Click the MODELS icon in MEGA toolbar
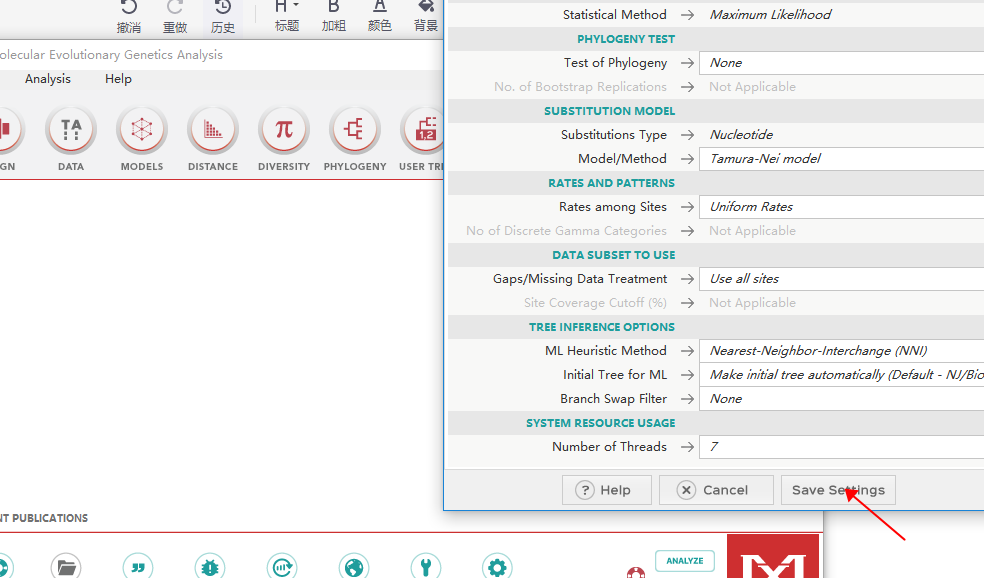This screenshot has width=984, height=578. (x=142, y=139)
